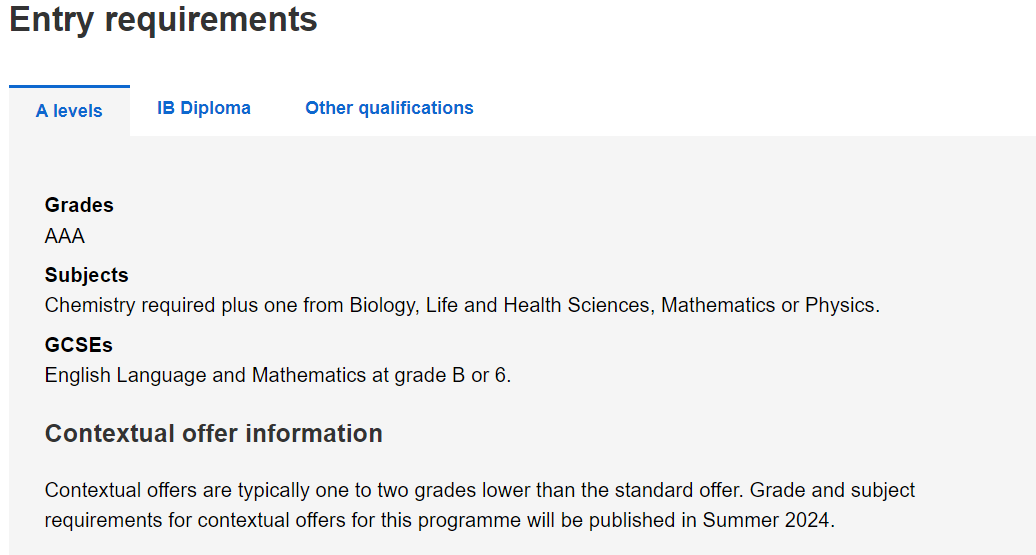This screenshot has height=555, width=1036.
Task: Click Contextual offer information heading
Action: point(213,433)
